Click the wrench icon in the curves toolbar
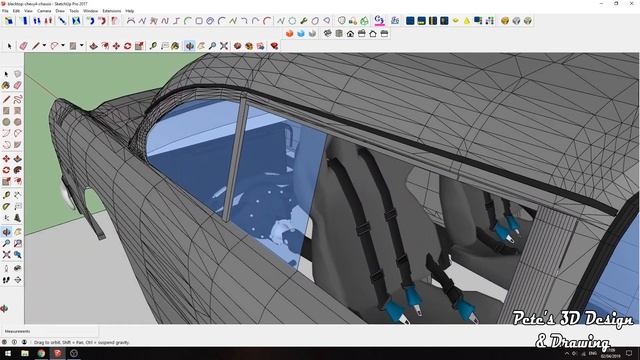640x360 pixels. [x=304, y=21]
